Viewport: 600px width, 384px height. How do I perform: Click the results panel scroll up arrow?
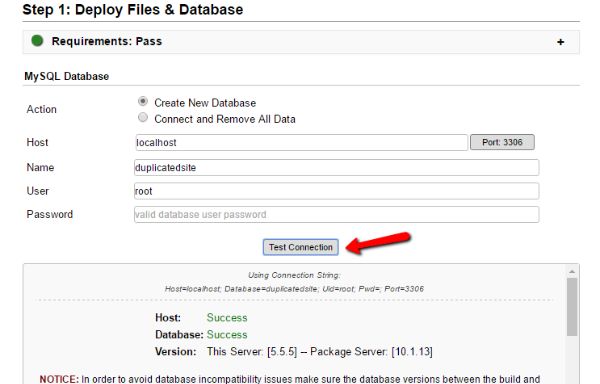tap(572, 272)
